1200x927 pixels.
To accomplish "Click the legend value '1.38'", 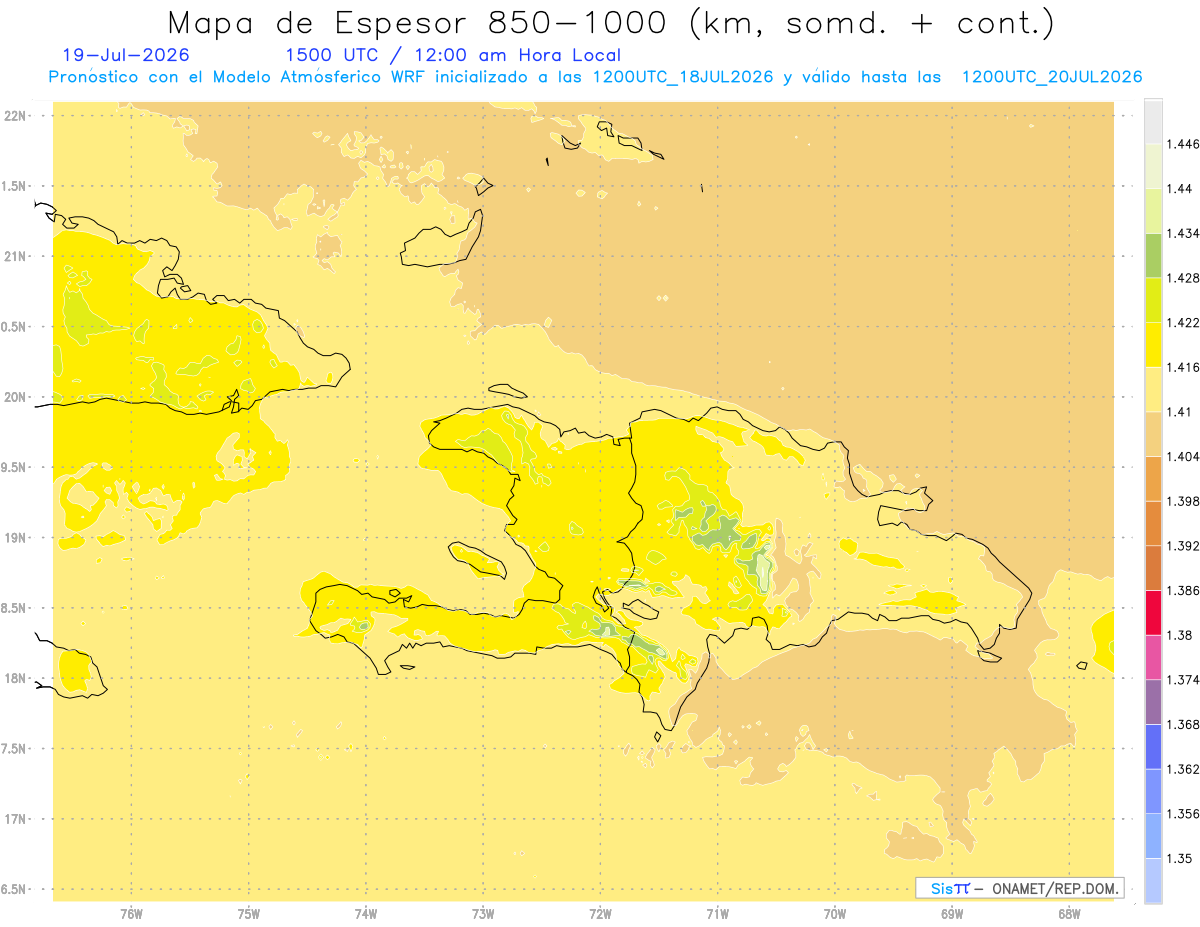I will tap(1180, 635).
